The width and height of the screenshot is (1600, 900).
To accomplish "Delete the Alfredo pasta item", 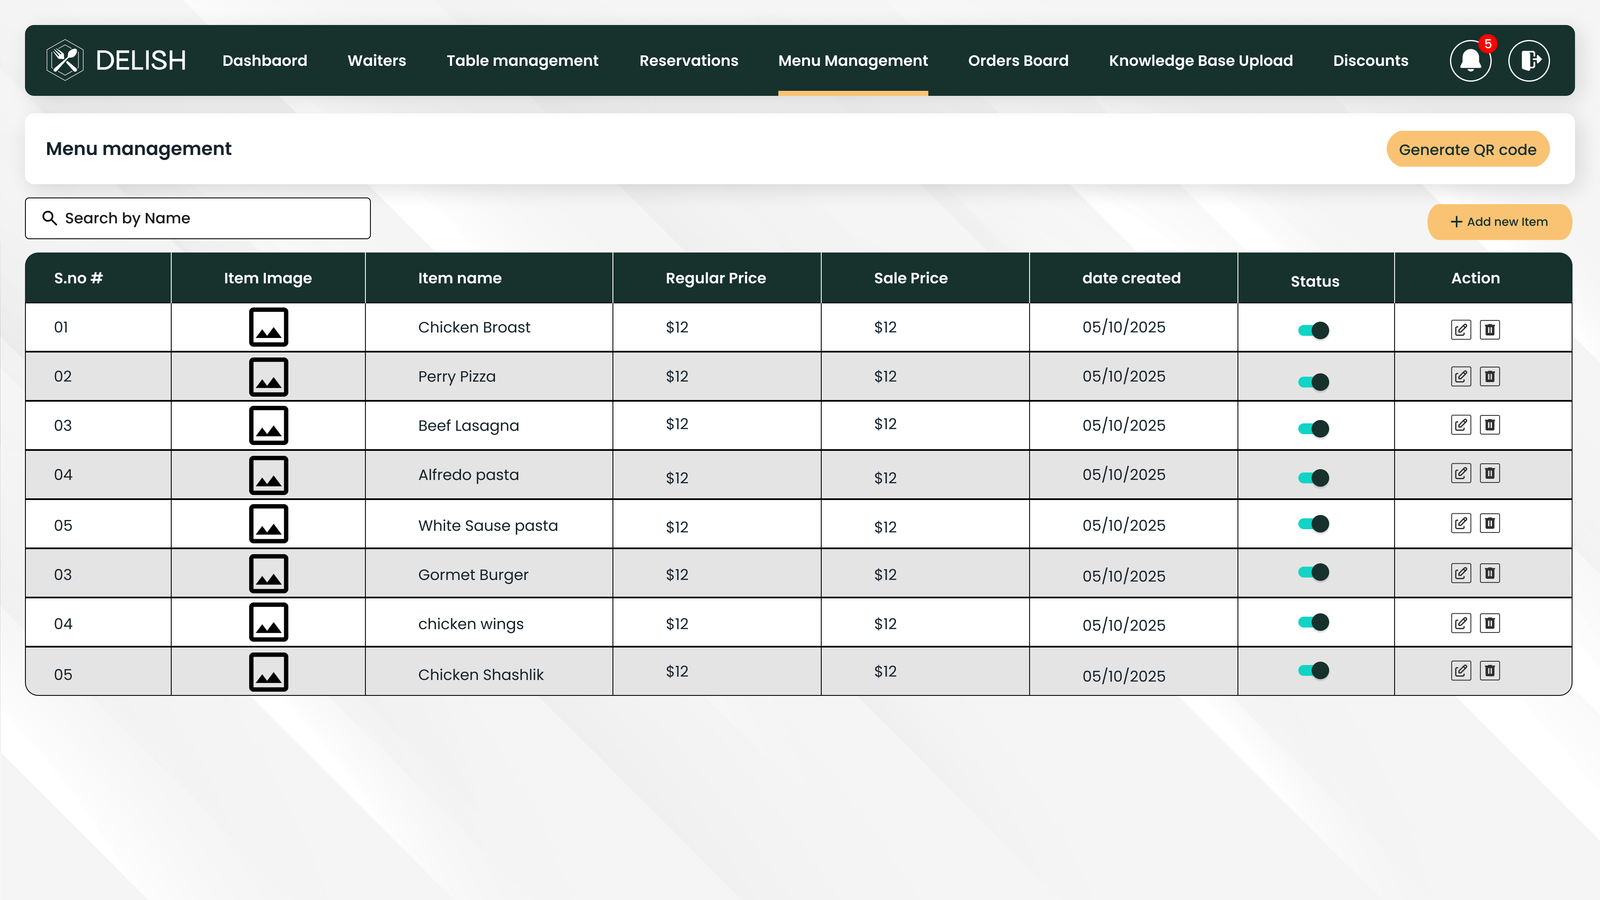I will pos(1490,473).
